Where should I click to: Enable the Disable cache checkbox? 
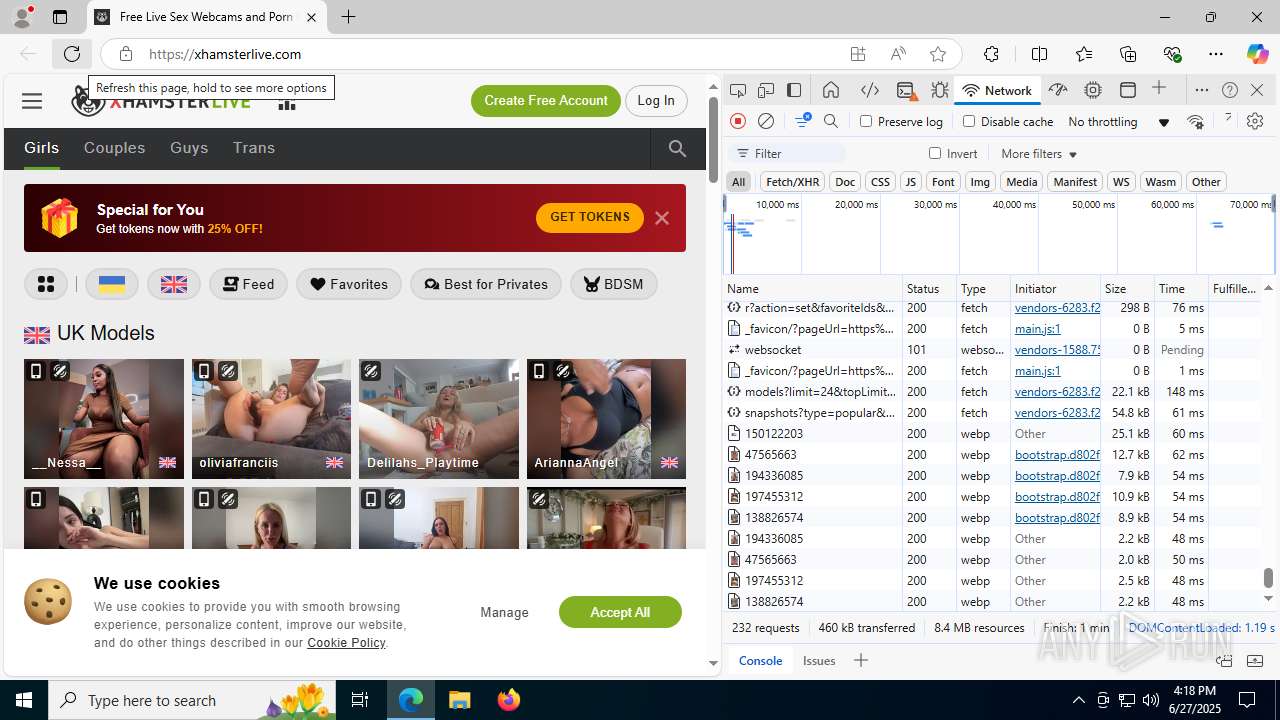[968, 121]
